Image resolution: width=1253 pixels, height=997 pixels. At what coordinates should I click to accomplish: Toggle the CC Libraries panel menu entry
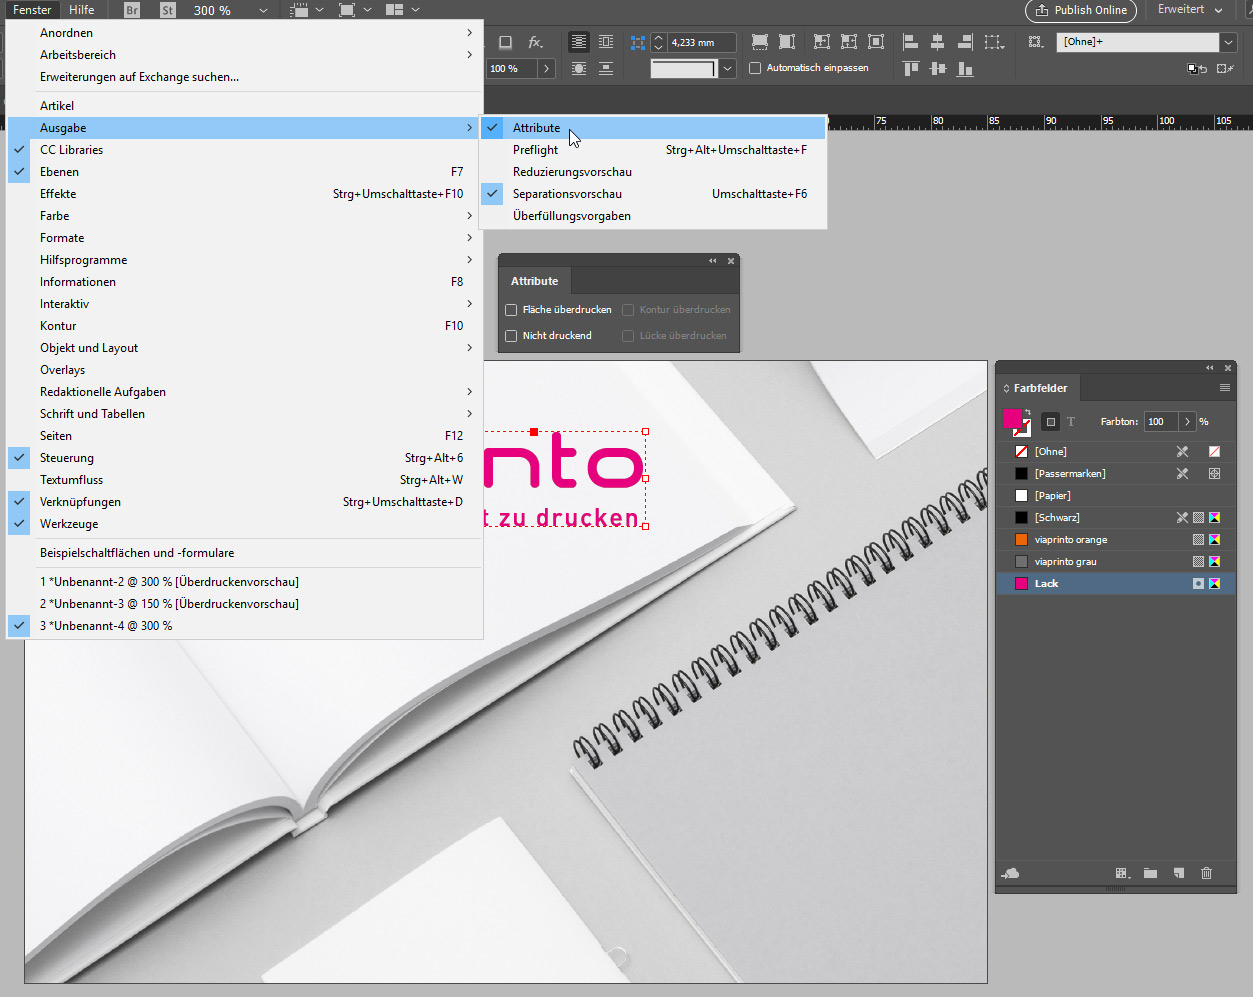pyautogui.click(x=245, y=150)
